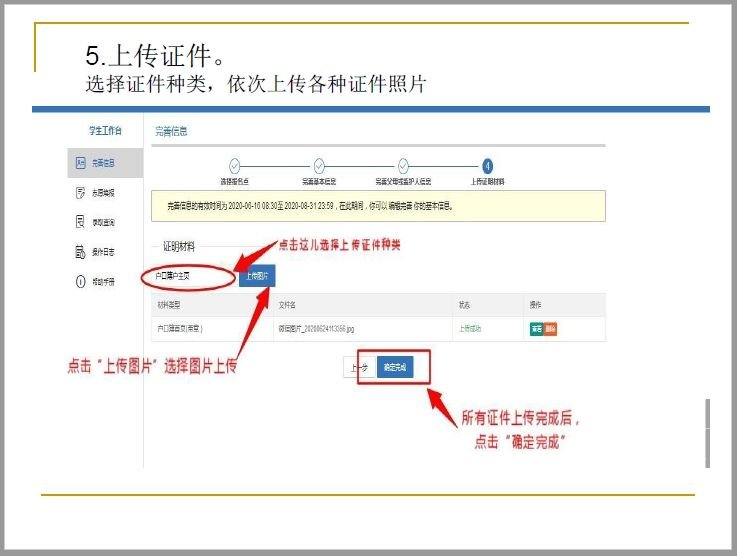Go to step 选择报名点 check circle

coord(235,166)
